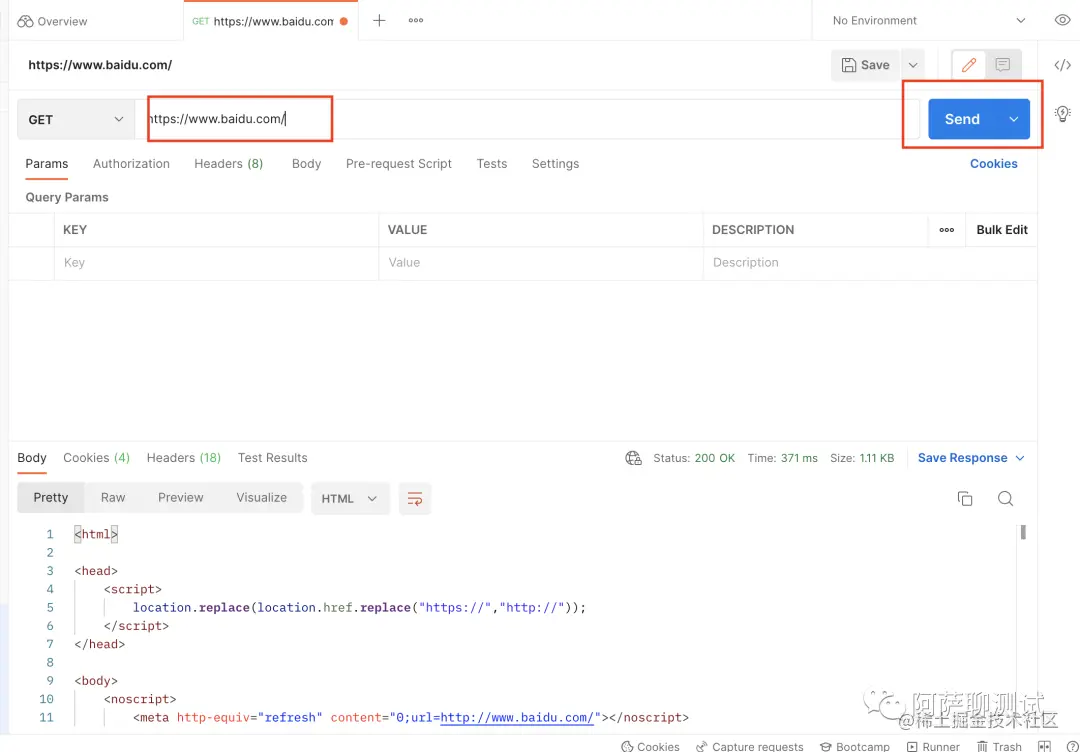This screenshot has height=752, width=1080.
Task: Click the blue Send button
Action: pos(962,119)
